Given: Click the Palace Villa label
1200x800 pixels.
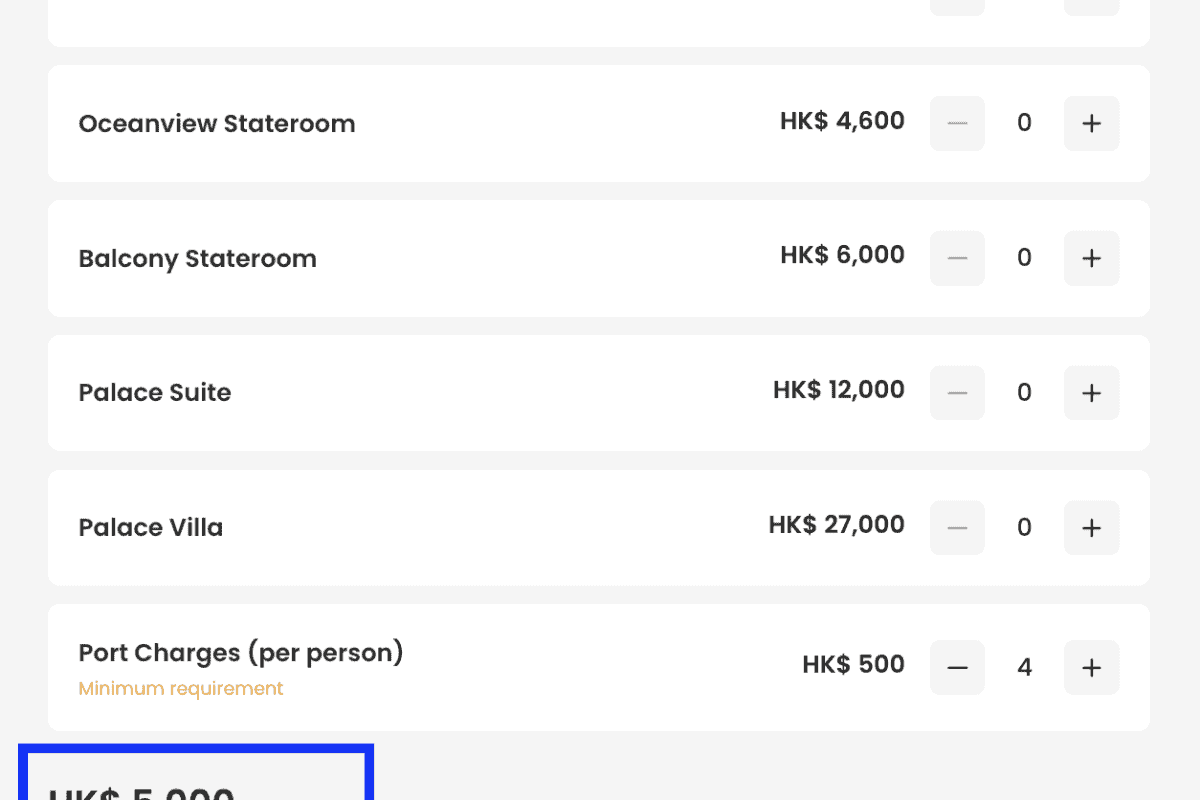Looking at the screenshot, I should tap(151, 528).
